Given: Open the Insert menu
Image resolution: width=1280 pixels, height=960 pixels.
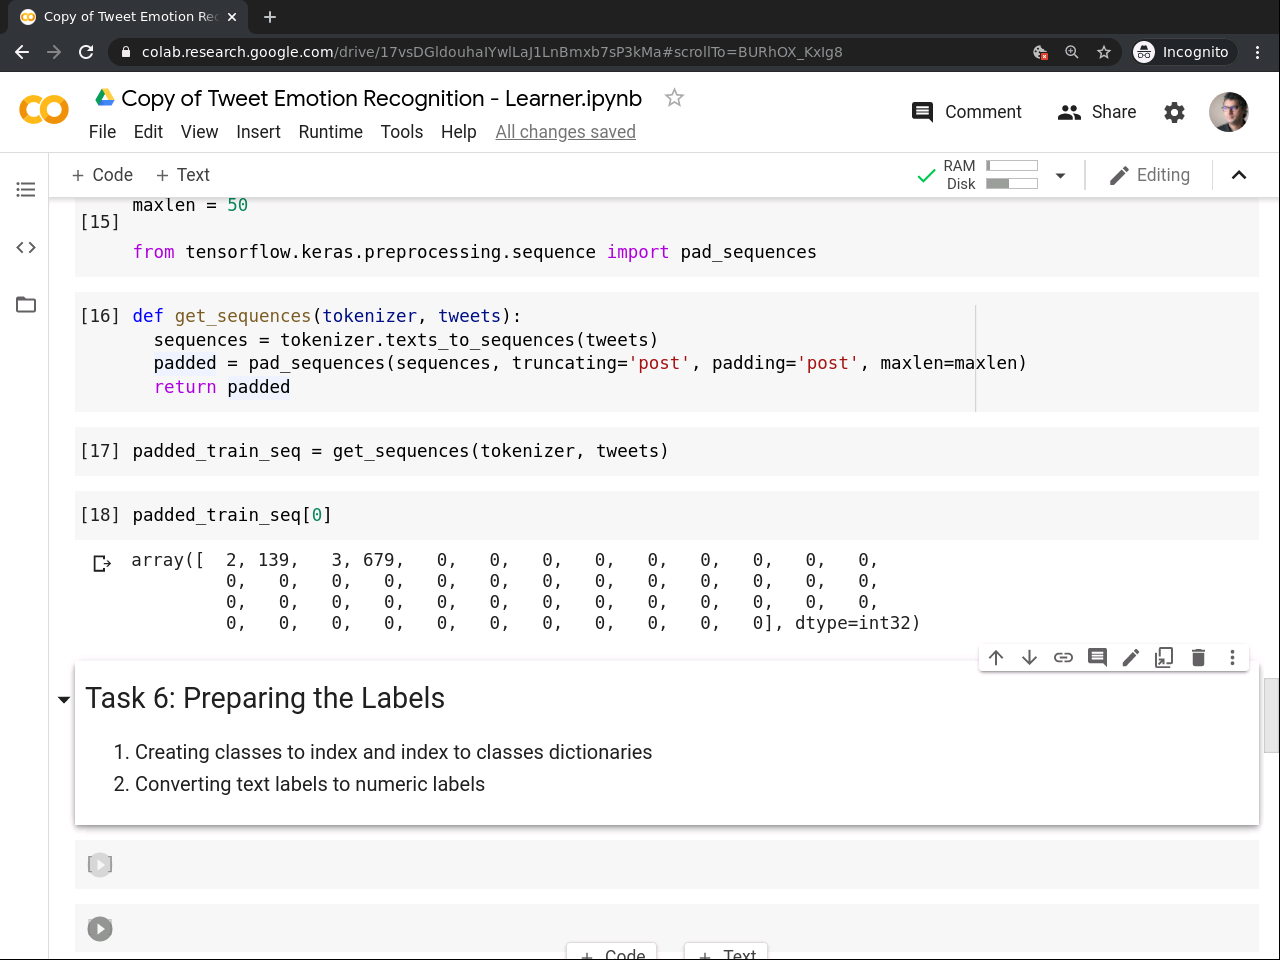Looking at the screenshot, I should pyautogui.click(x=258, y=132).
